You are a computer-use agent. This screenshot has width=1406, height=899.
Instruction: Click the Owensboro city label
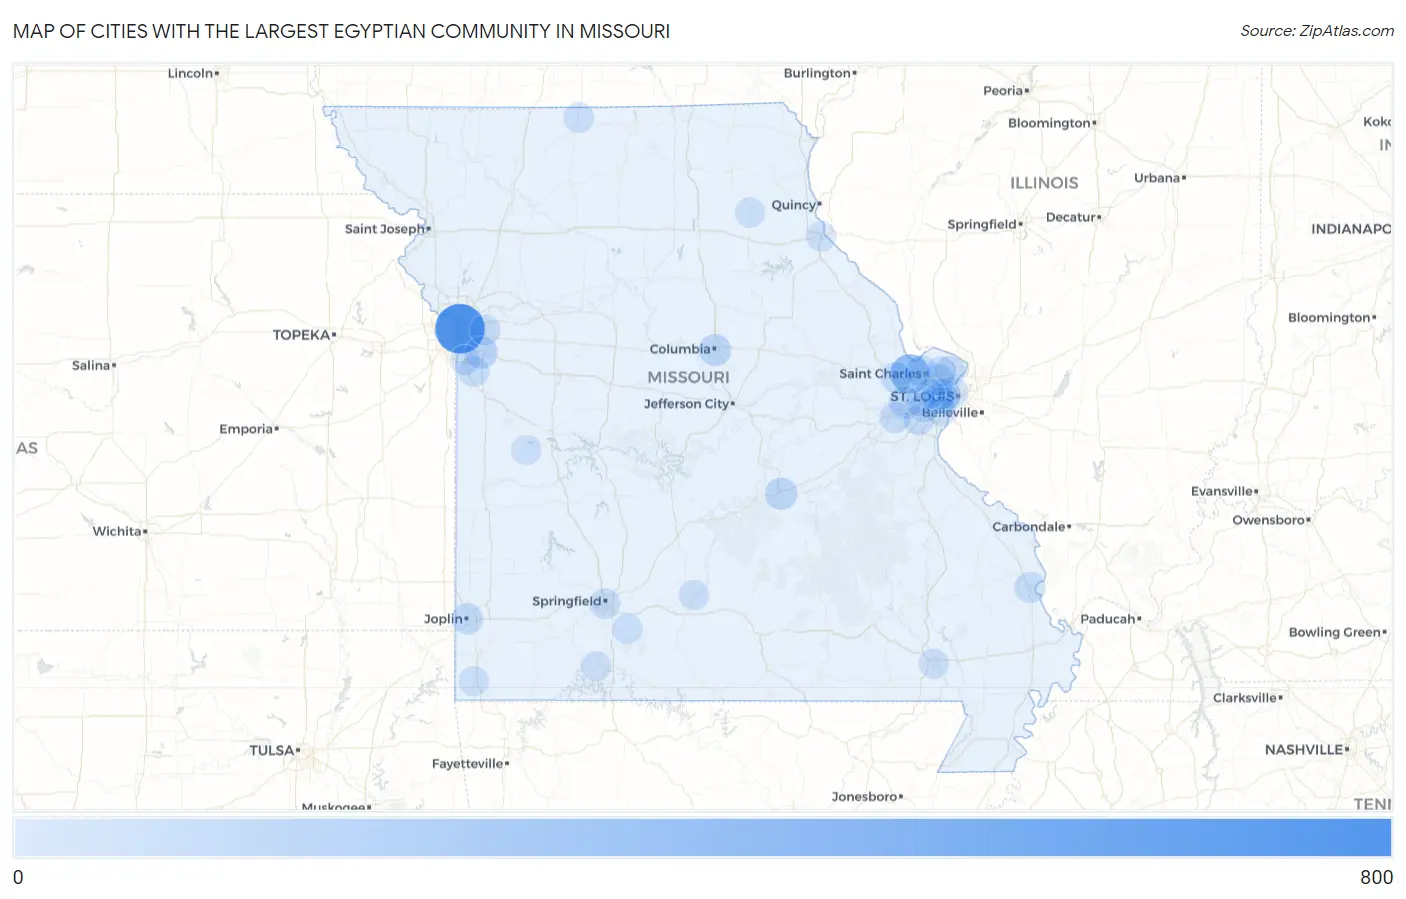tap(1271, 520)
